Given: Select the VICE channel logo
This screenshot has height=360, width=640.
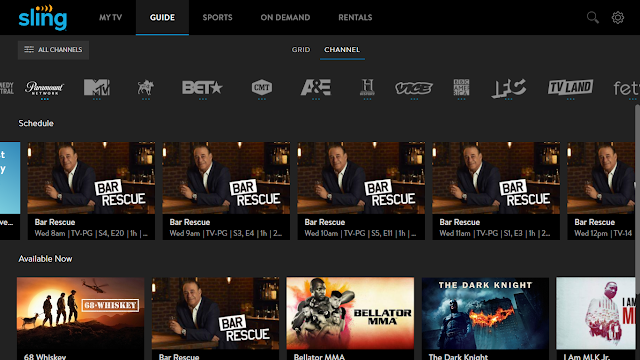Looking at the screenshot, I should pos(414,88).
